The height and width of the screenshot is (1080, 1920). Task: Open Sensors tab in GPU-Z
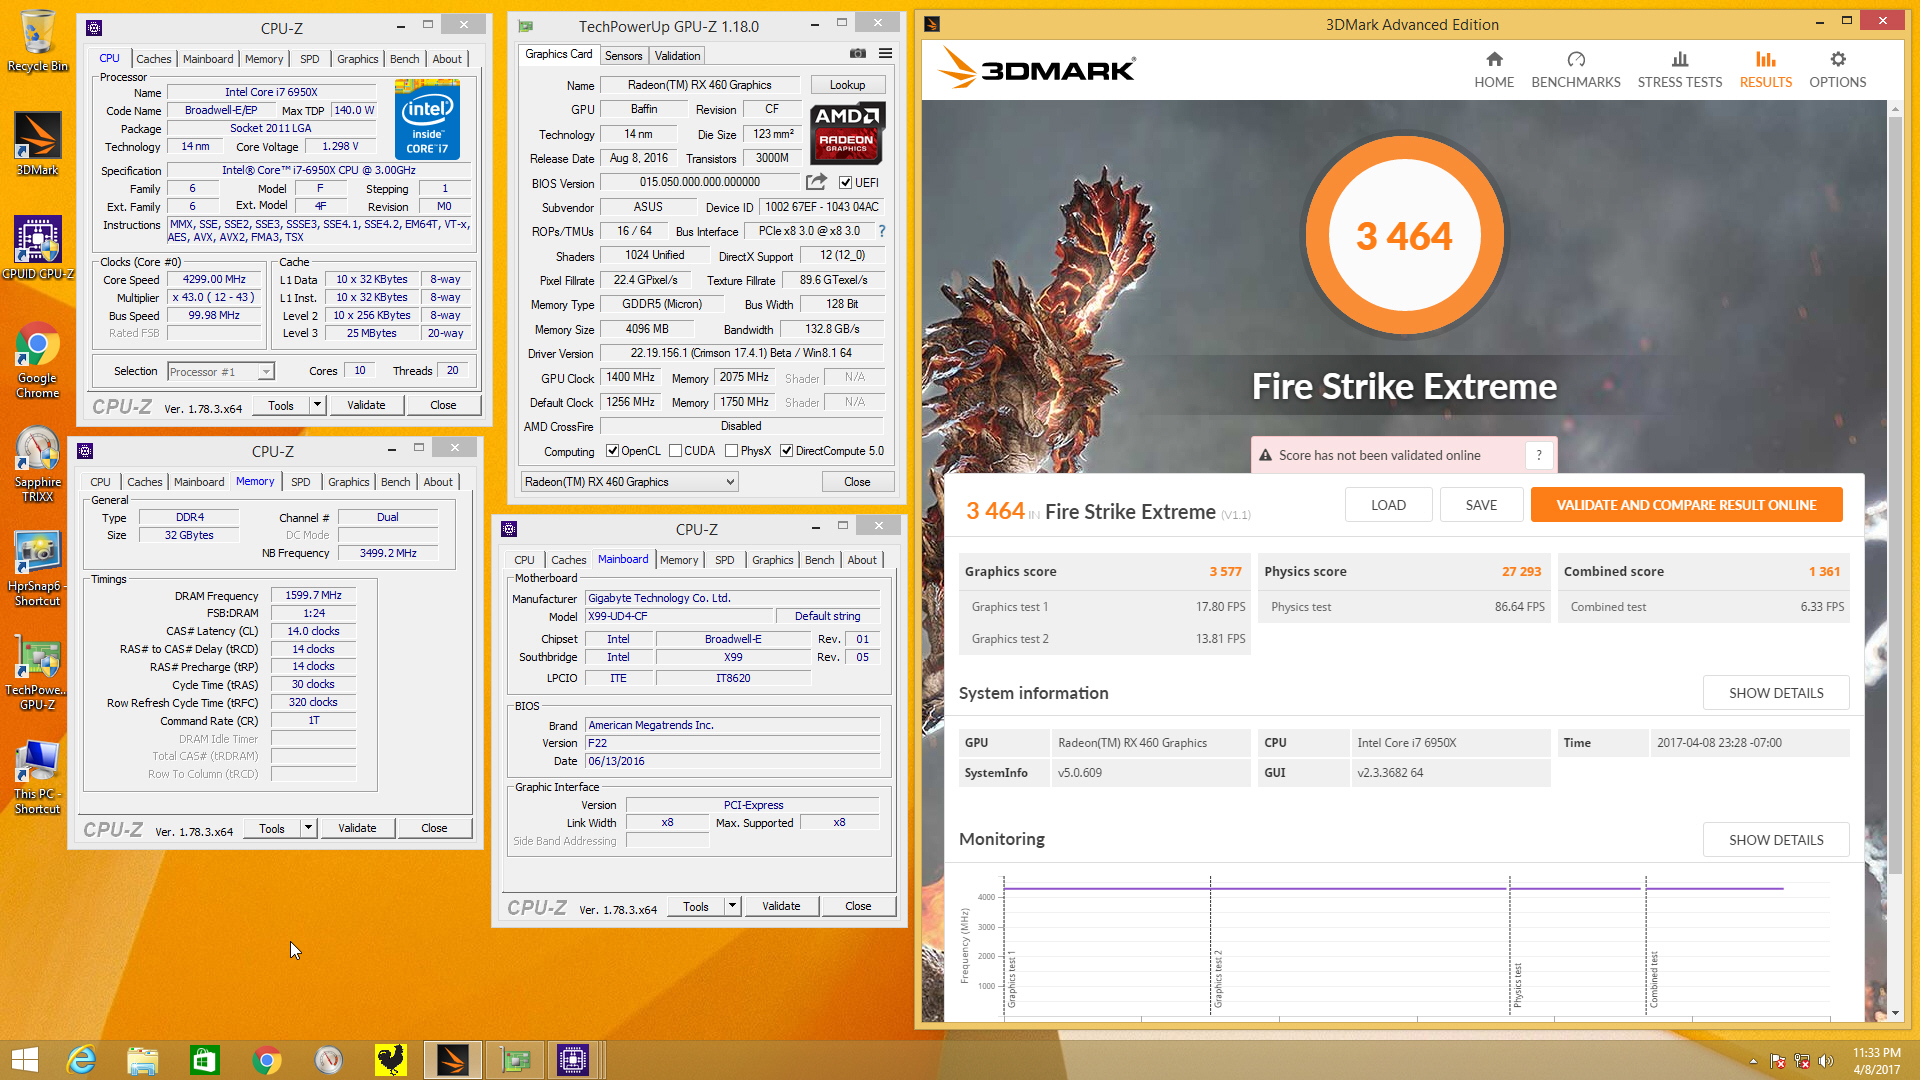623,56
